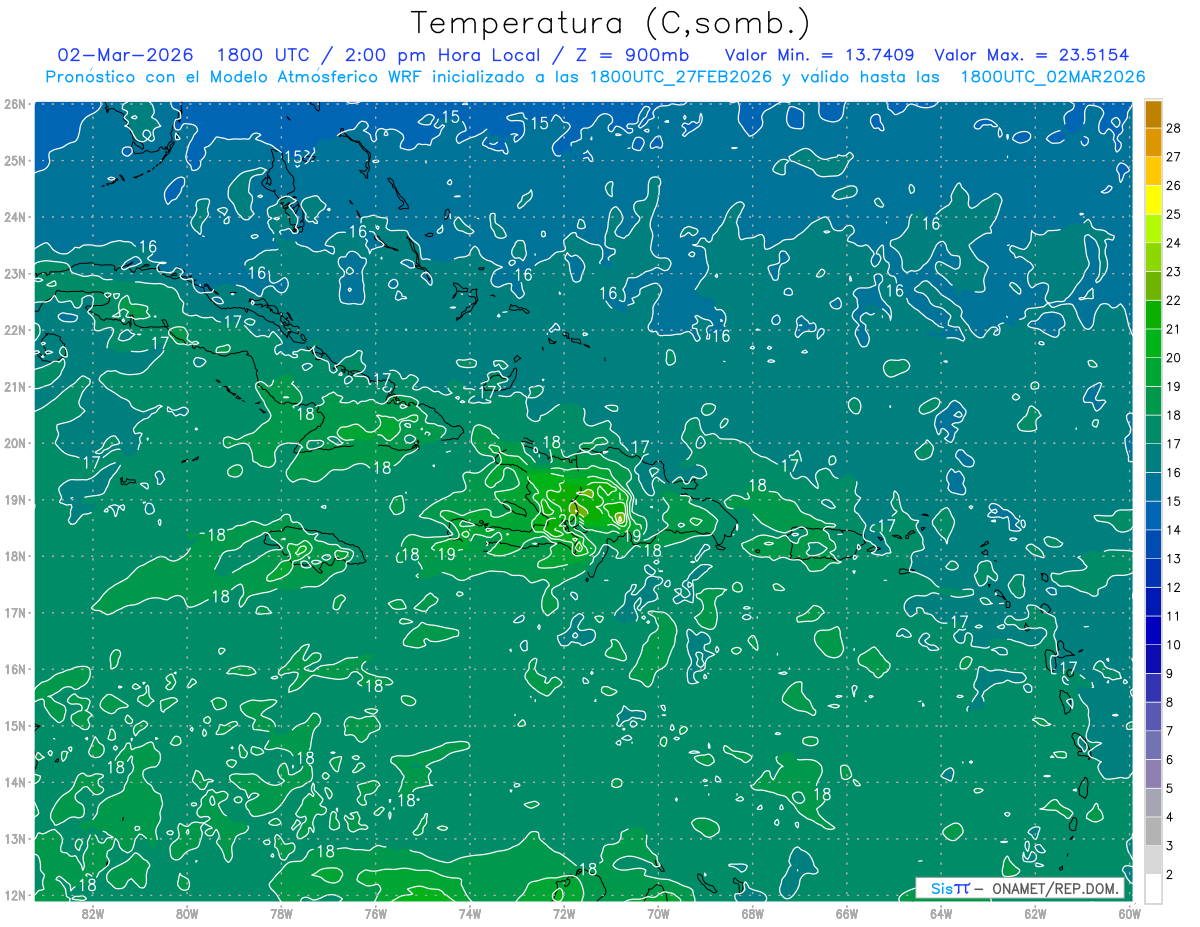
Task: Click the dark blue colorbar swatch for 10
Action: tap(1153, 631)
